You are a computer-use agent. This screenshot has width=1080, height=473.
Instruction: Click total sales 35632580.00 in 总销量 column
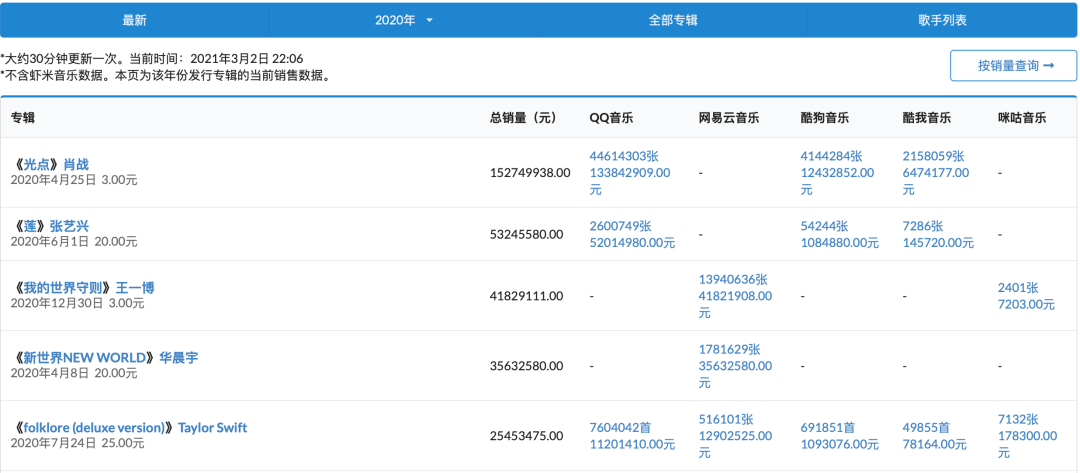(526, 366)
